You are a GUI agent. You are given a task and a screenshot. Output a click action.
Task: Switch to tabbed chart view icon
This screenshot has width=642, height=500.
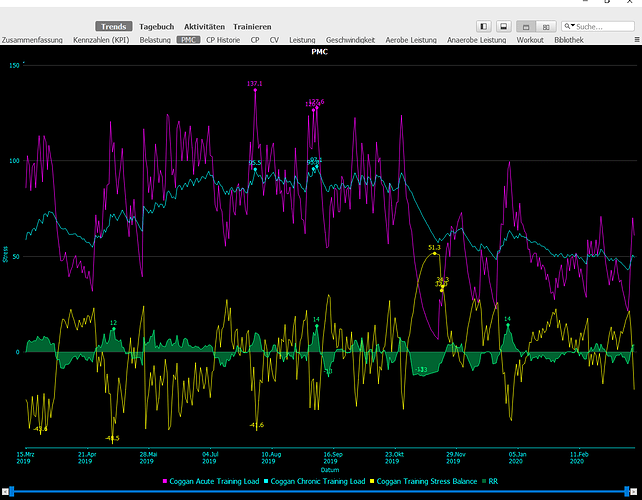[x=526, y=27]
